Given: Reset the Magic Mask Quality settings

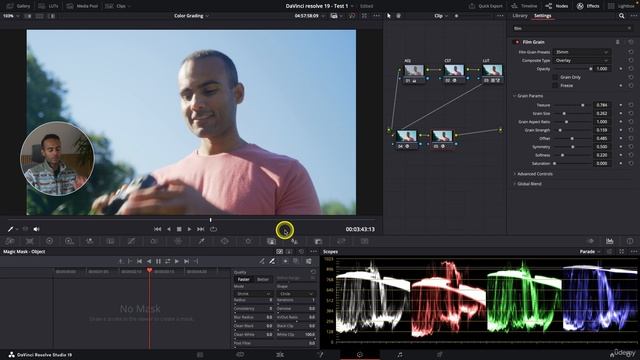Looking at the screenshot, I should tap(313, 272).
